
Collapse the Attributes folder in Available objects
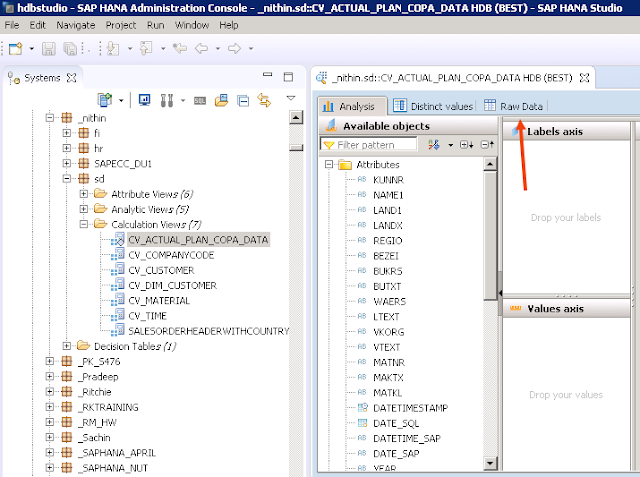click(x=329, y=164)
